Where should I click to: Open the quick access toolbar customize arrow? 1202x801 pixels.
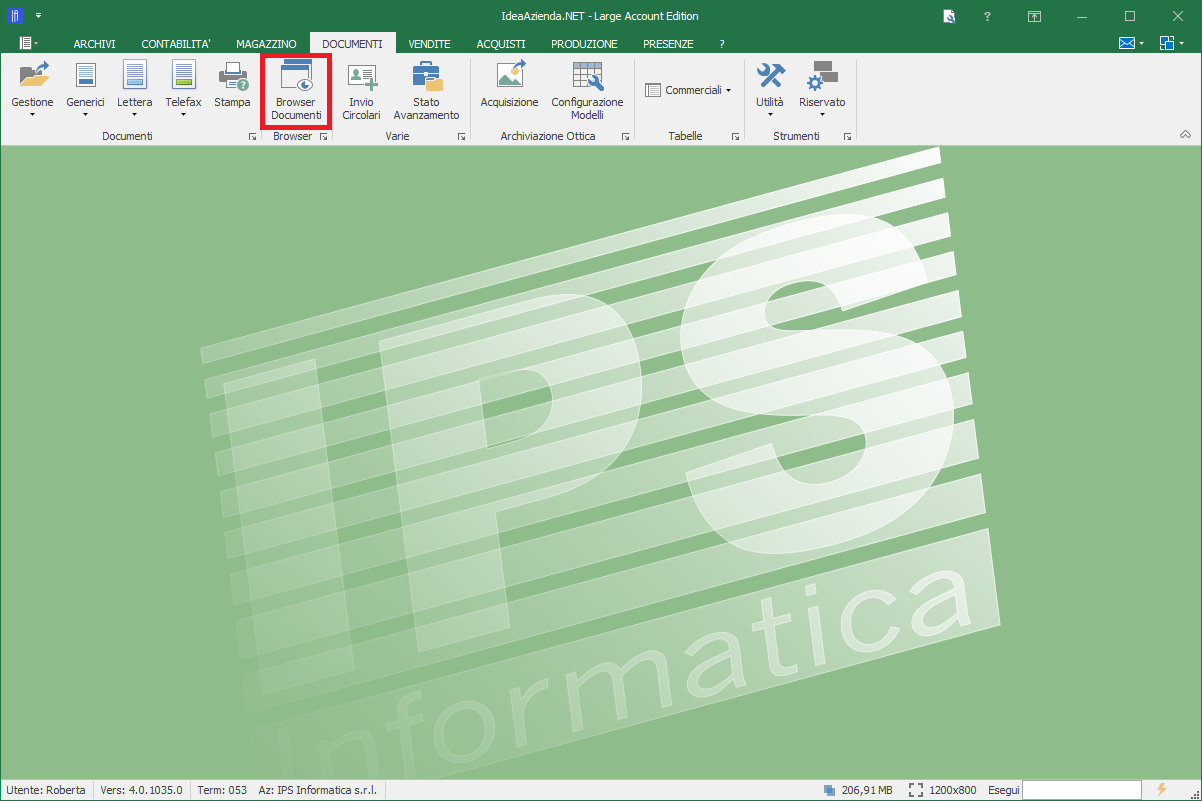38,16
